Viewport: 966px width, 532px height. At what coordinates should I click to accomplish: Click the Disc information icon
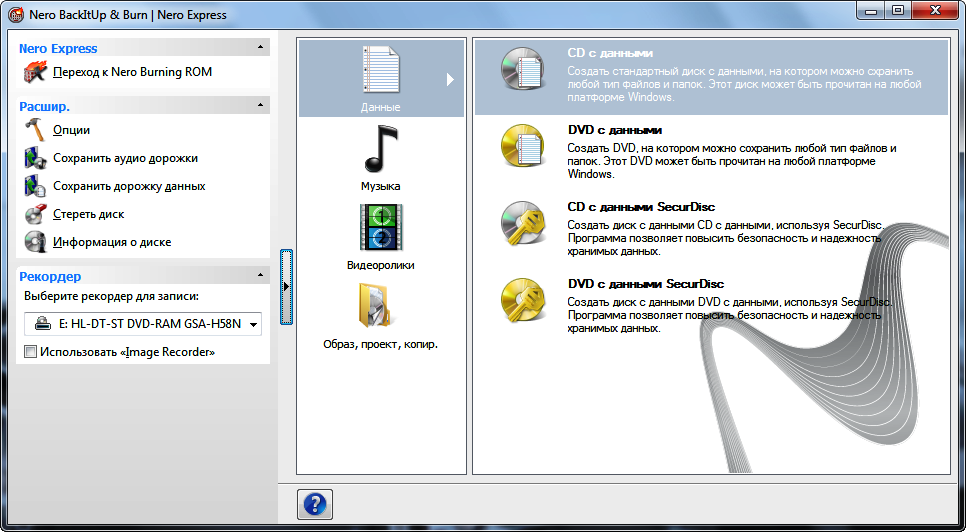[35, 242]
